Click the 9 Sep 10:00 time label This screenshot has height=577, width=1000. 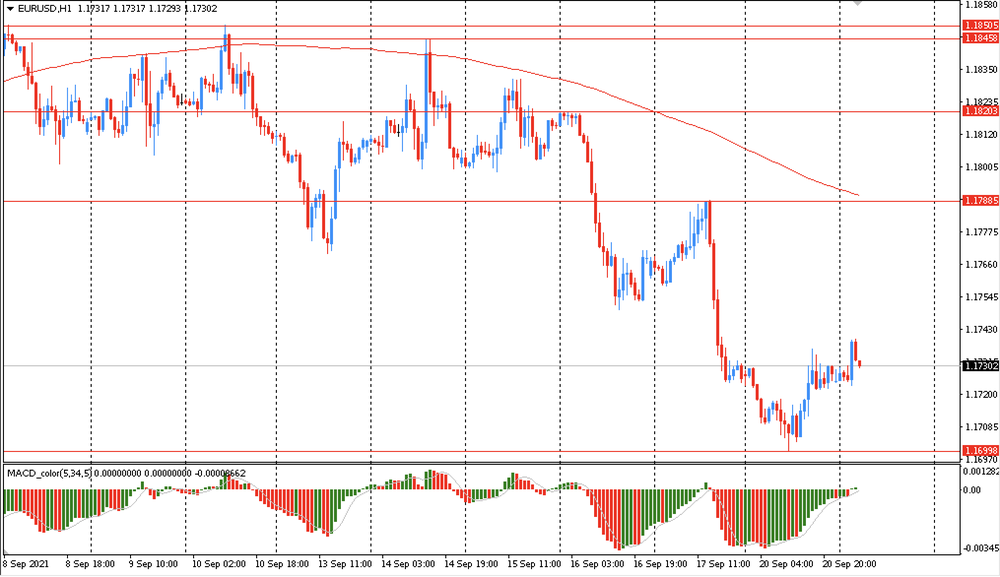click(153, 564)
